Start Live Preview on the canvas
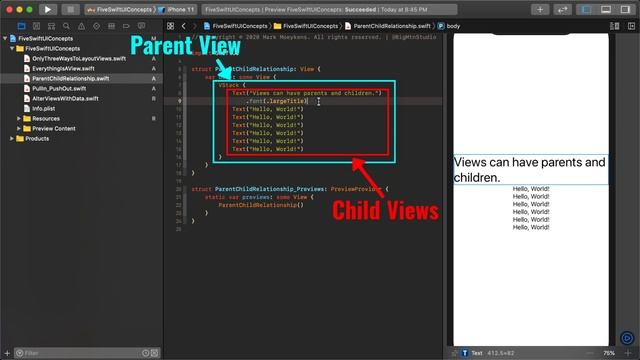This screenshot has width=640, height=360. (x=627, y=338)
